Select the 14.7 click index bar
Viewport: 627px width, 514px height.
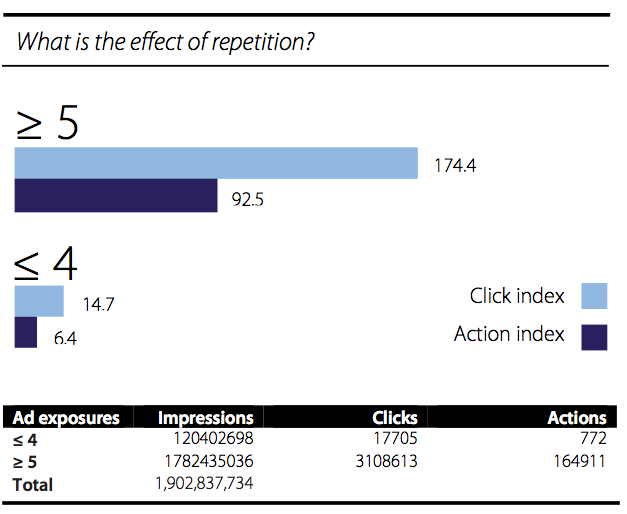(39, 301)
